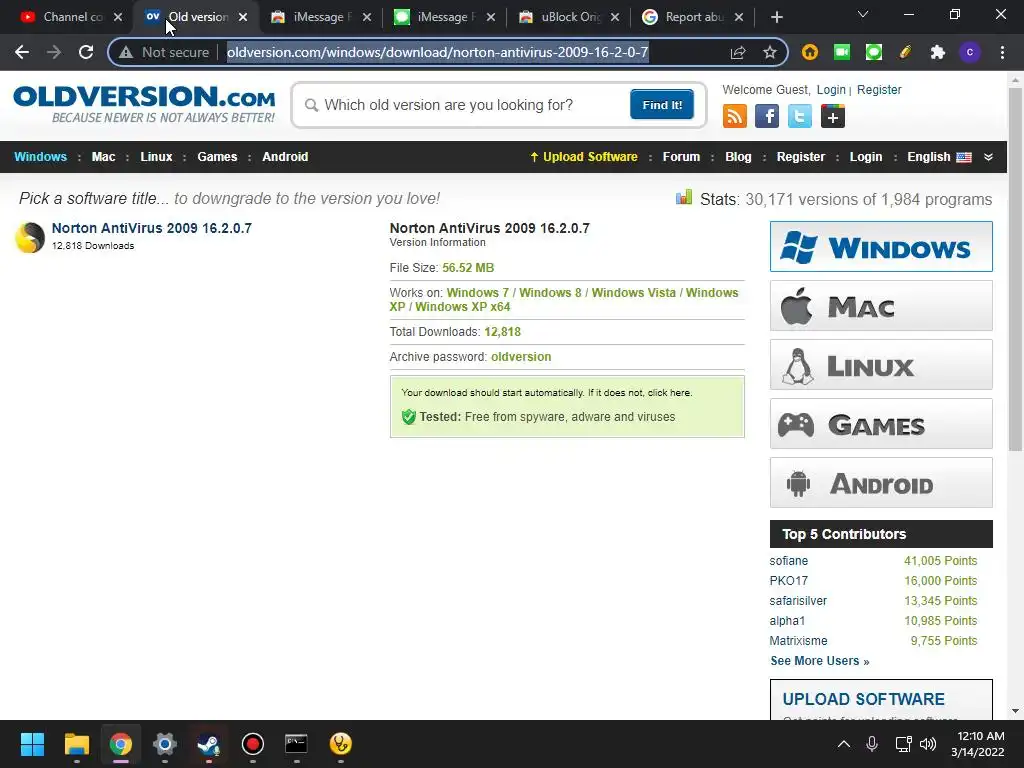Screen dimensions: 1024x768
Task: Click the OLDVERSION.COM site logo
Action: (144, 104)
